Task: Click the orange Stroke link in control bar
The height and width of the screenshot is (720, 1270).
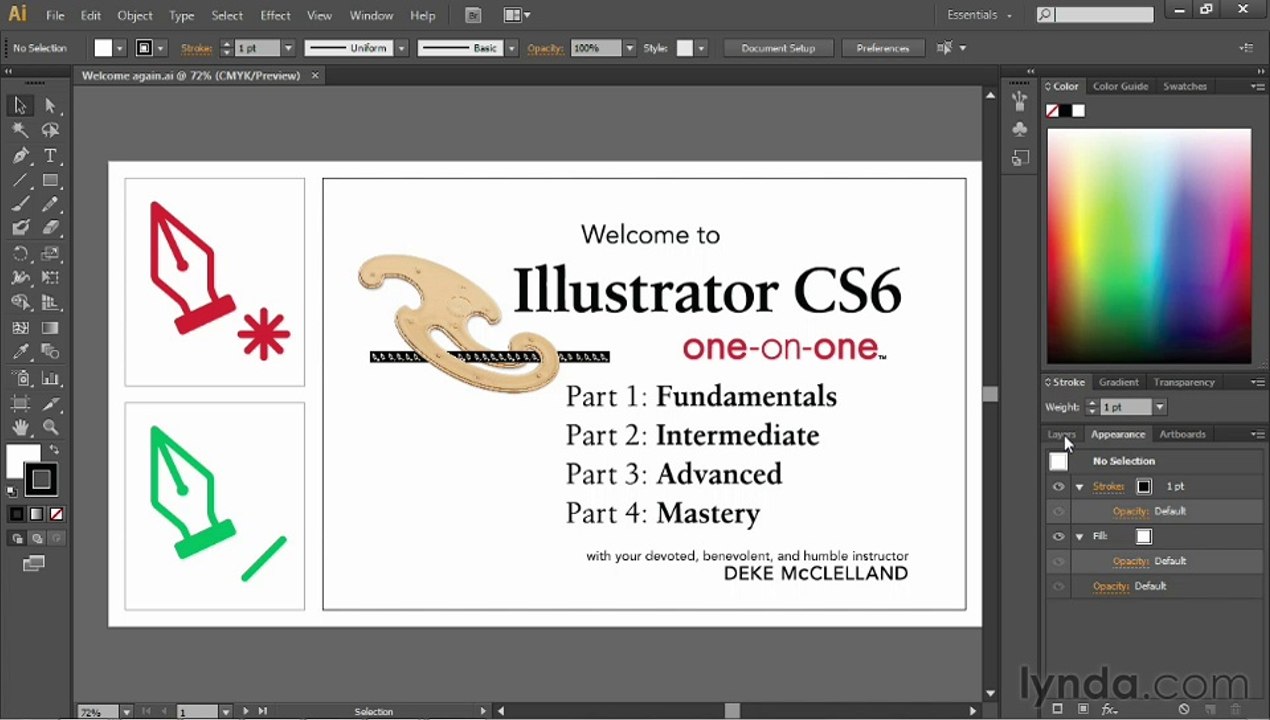Action: coord(196,48)
